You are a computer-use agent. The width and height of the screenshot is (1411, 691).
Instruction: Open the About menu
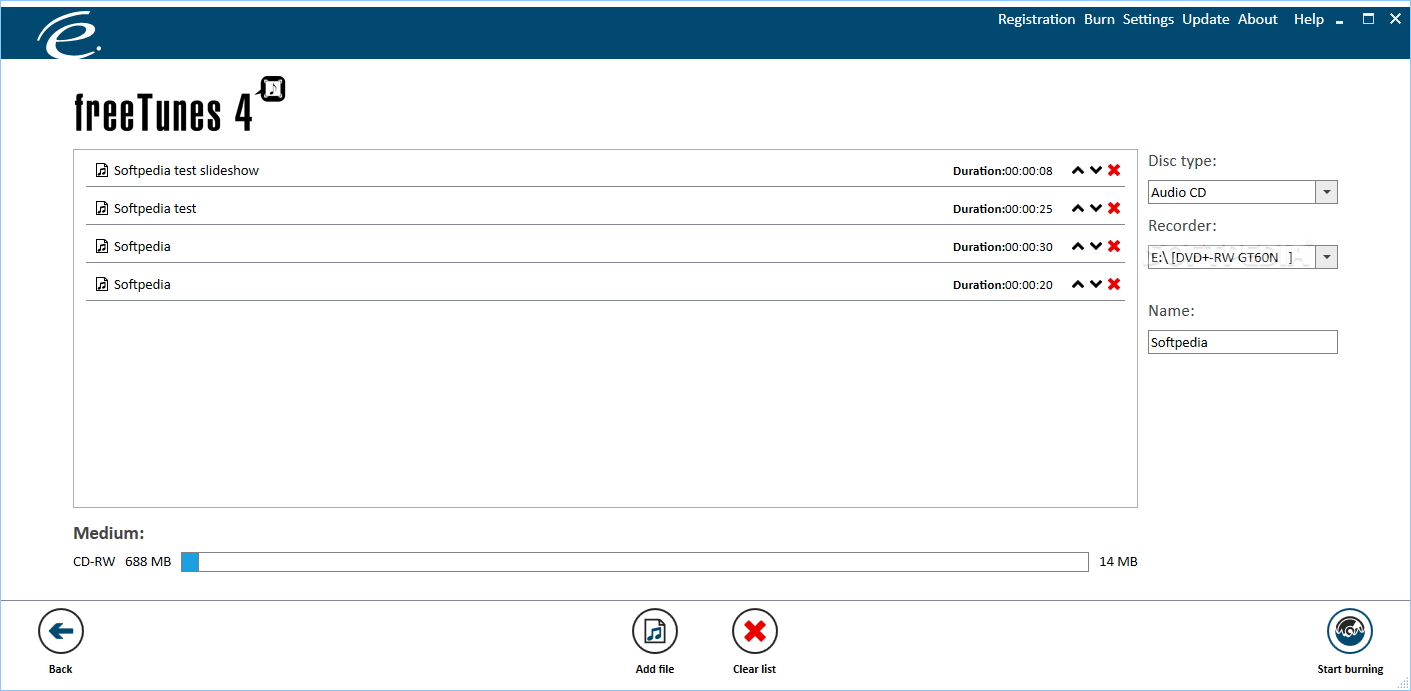[x=1258, y=19]
